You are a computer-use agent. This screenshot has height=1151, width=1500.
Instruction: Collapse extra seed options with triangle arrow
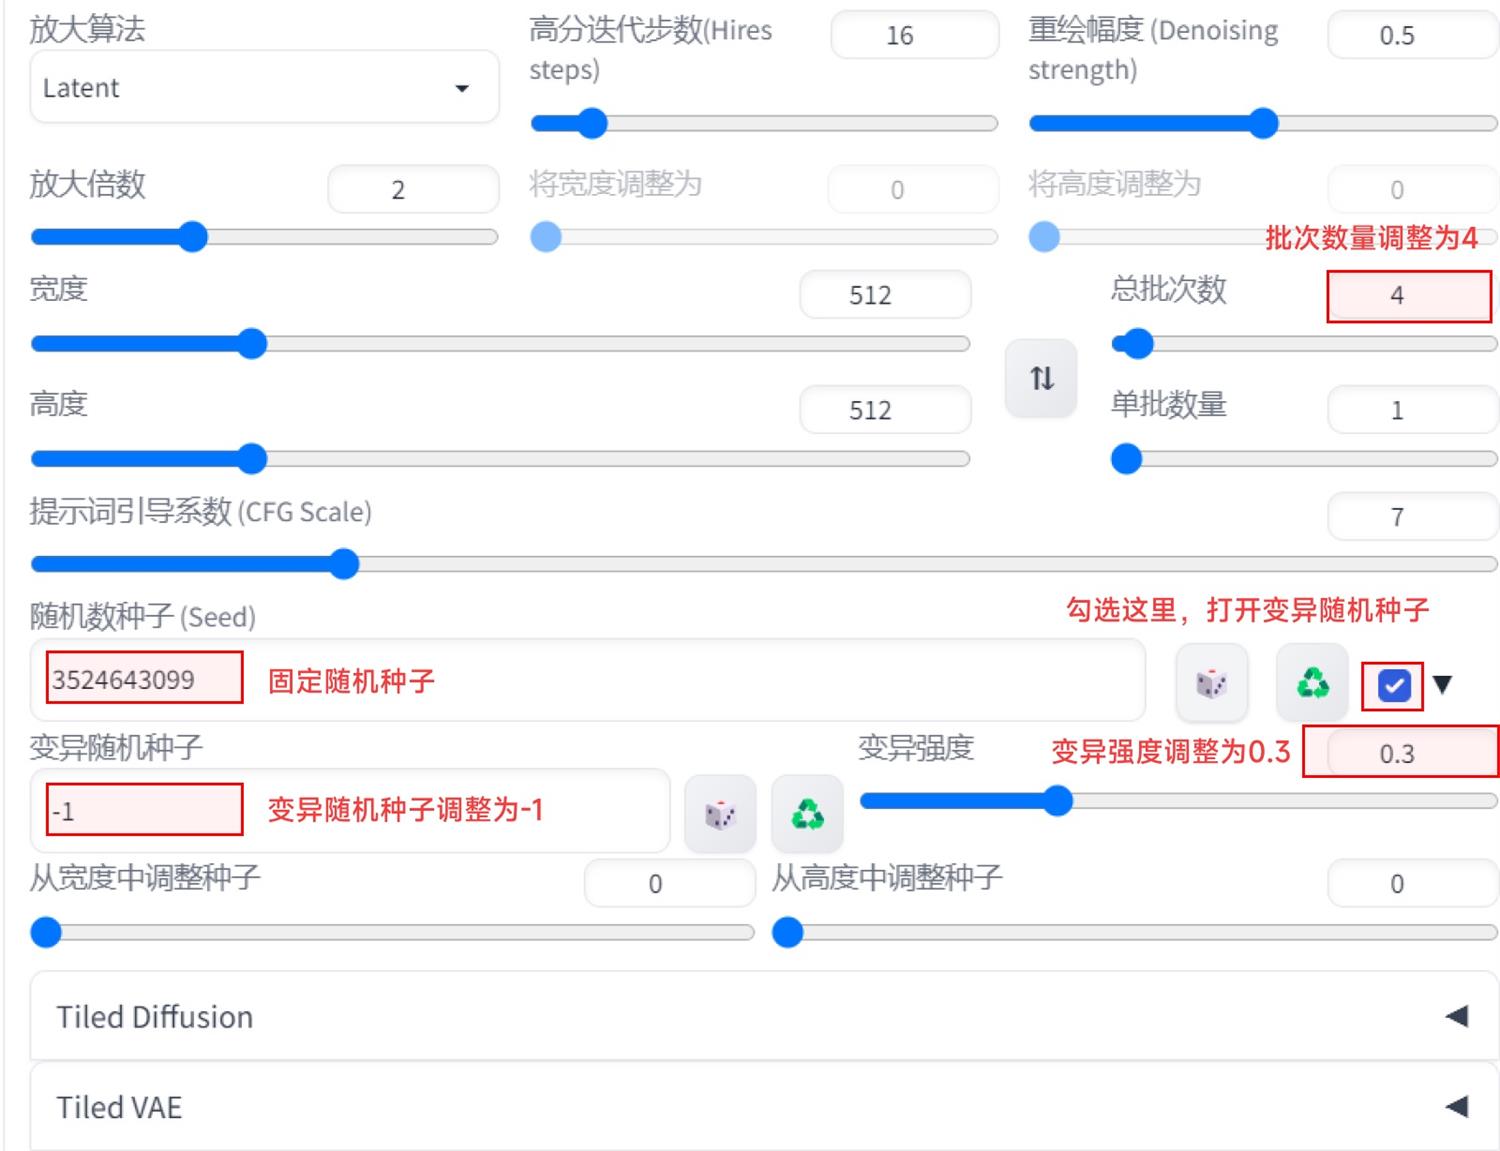(x=1441, y=685)
